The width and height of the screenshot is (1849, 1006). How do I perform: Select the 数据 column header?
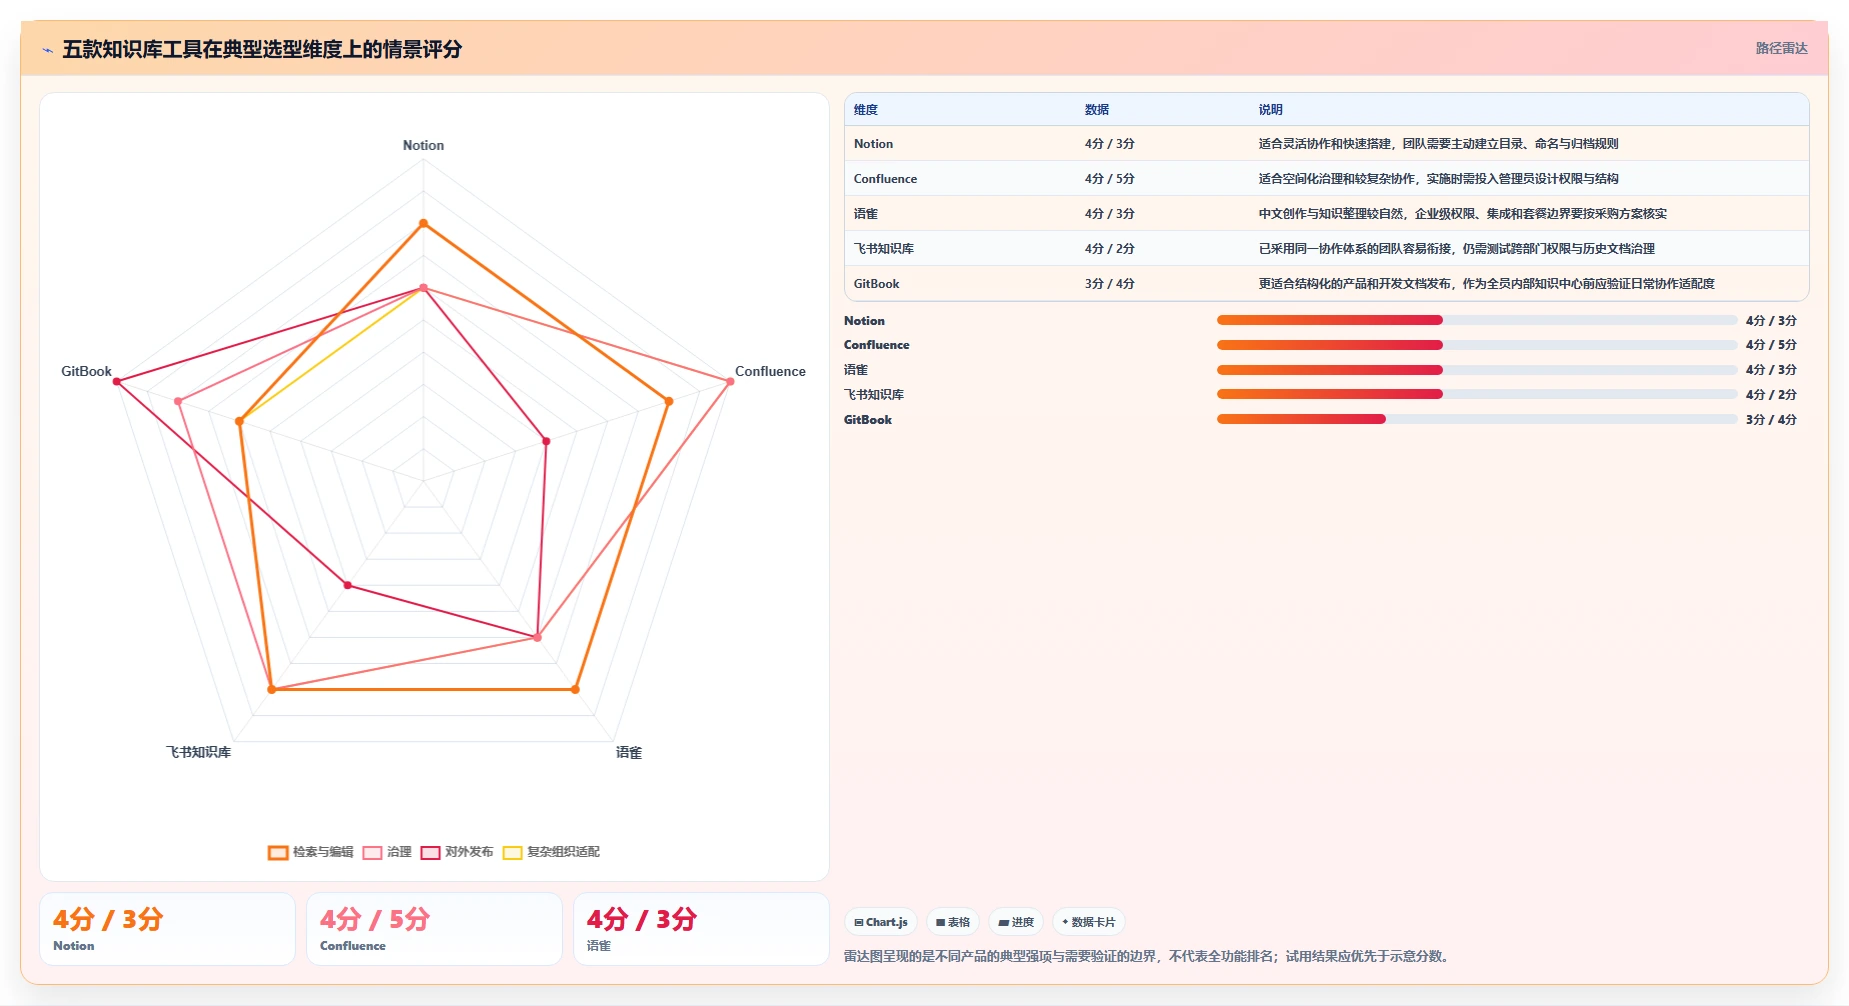[x=1097, y=110]
